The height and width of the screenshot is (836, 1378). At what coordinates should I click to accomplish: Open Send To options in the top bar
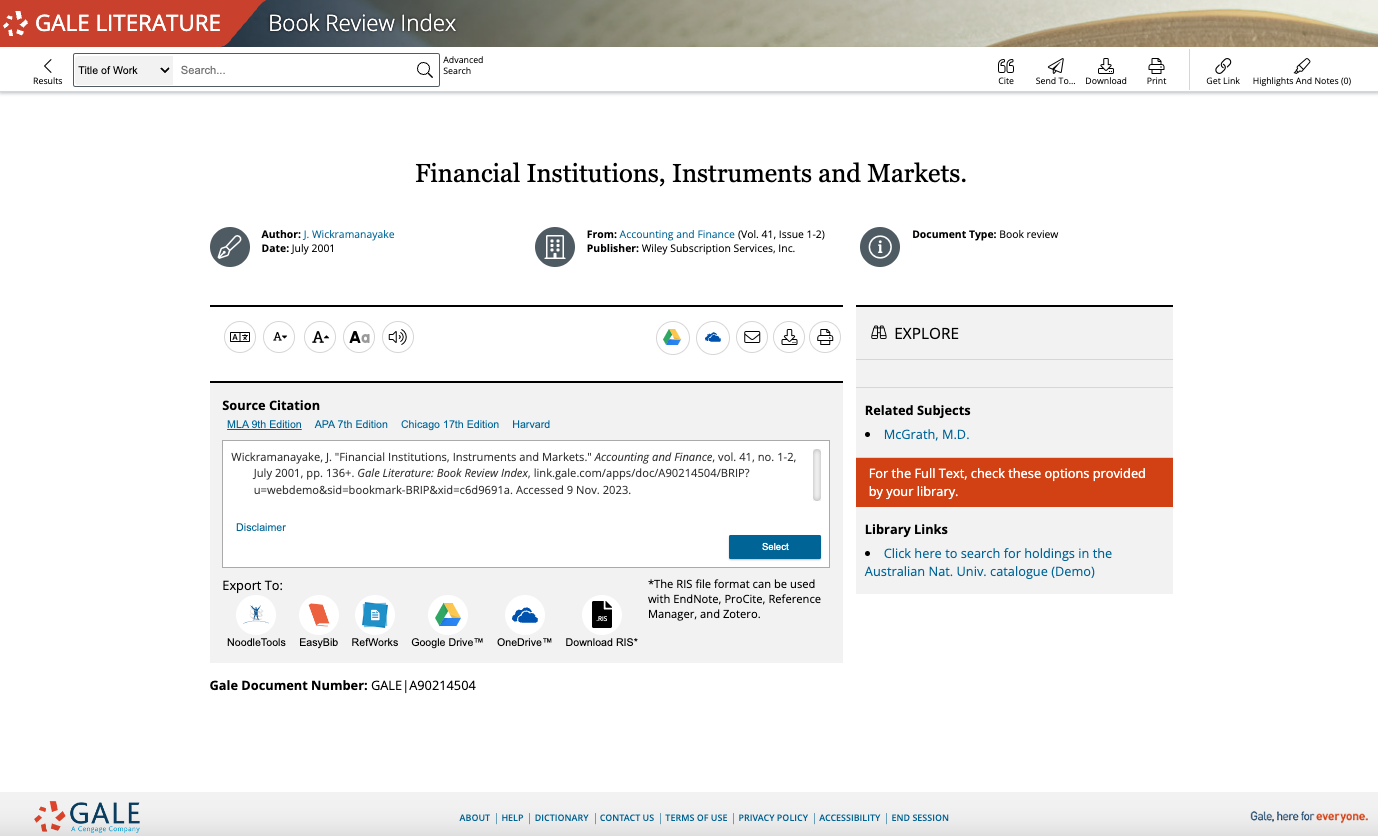[1055, 71]
